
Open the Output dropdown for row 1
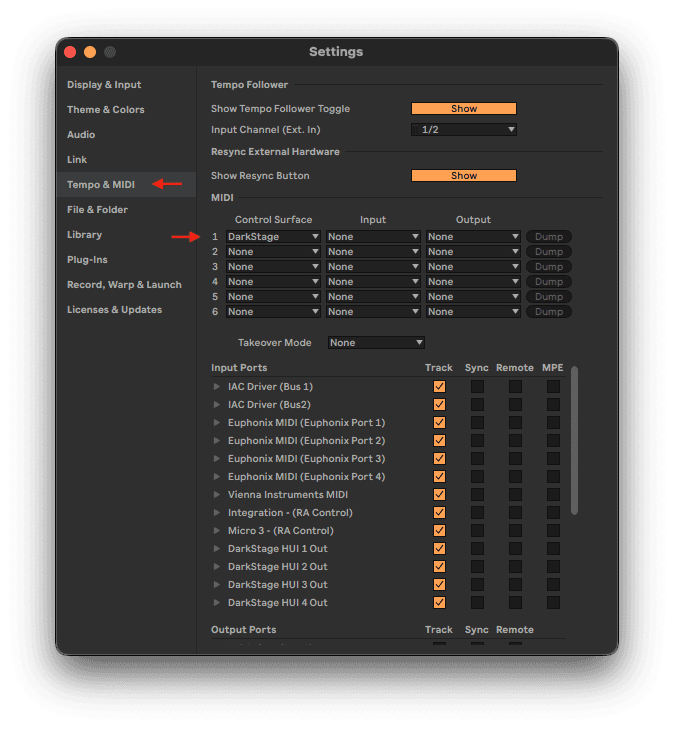(x=473, y=236)
